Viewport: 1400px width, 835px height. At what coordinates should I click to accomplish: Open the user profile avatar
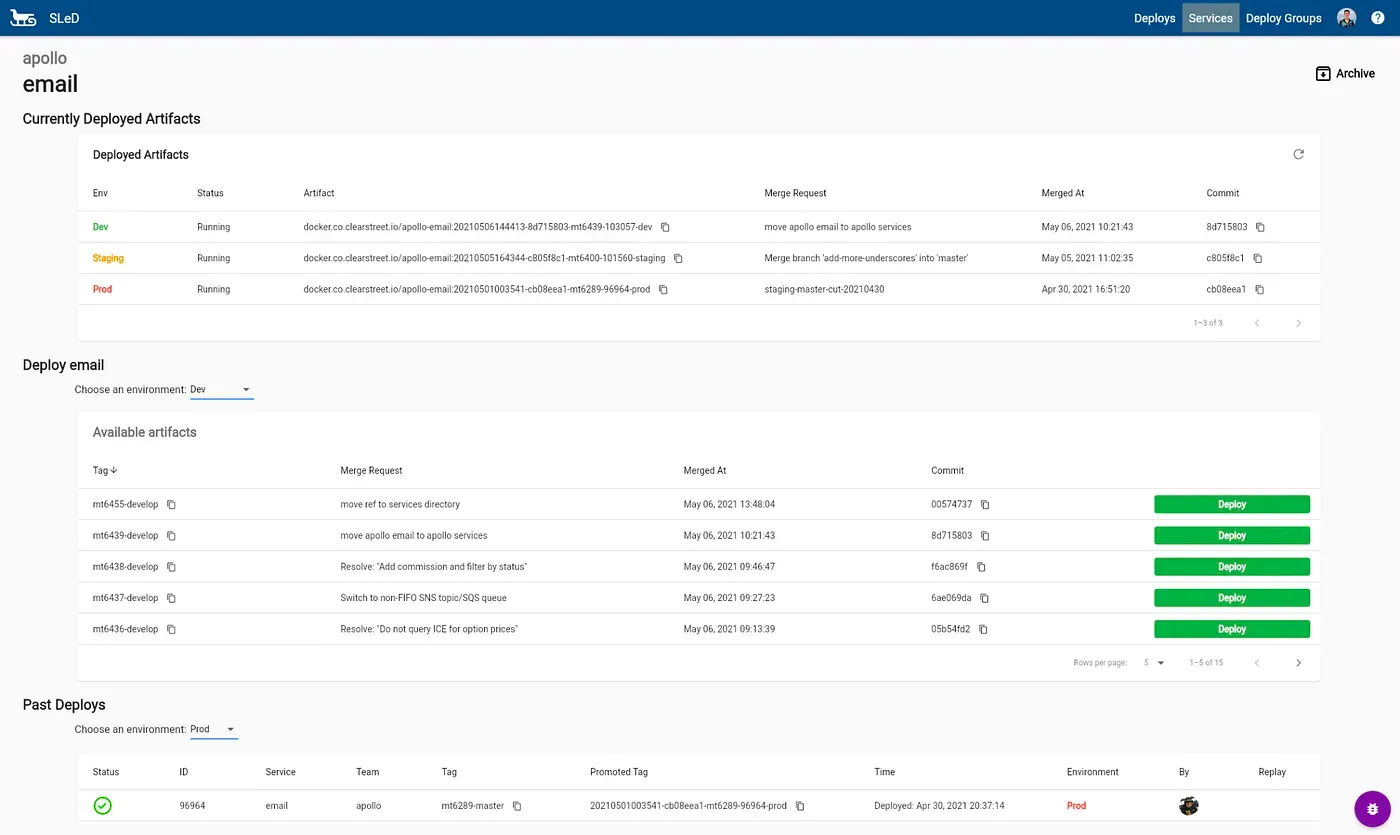click(x=1346, y=18)
